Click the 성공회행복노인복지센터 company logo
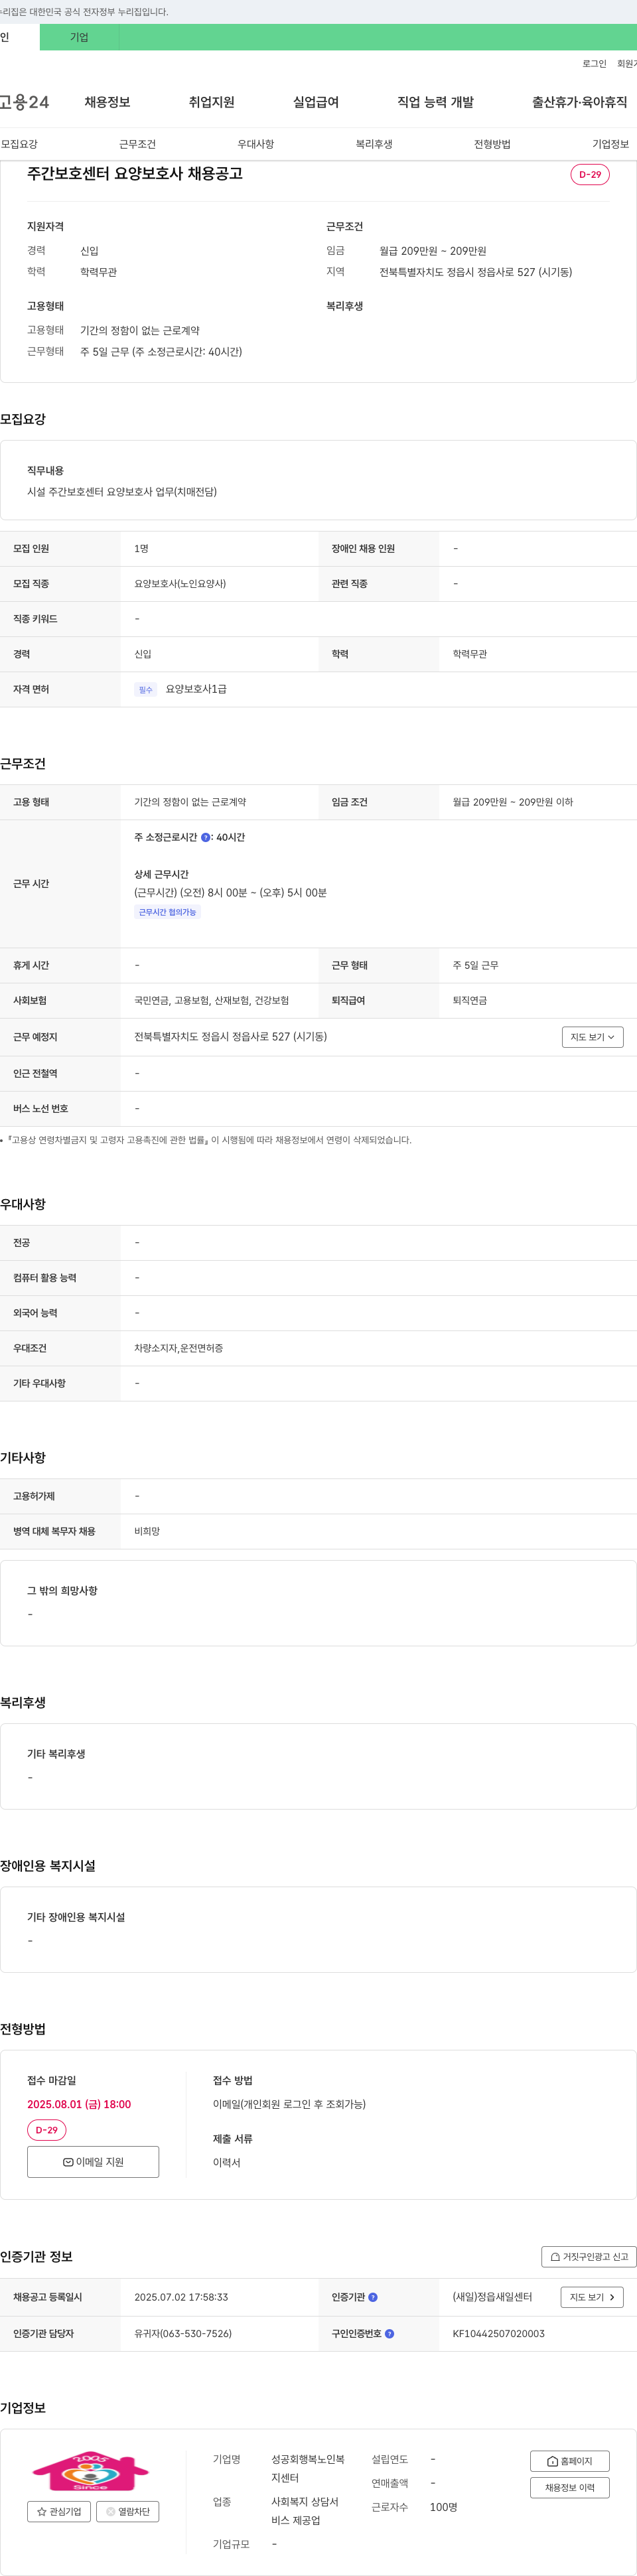 pos(91,2470)
